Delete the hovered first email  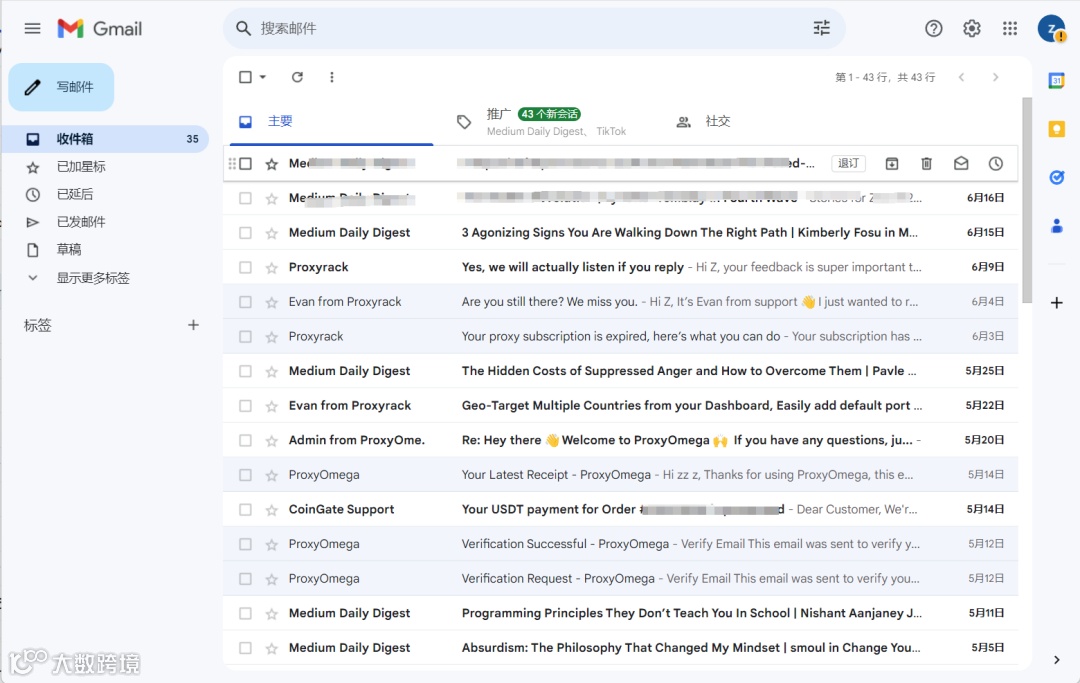click(926, 163)
